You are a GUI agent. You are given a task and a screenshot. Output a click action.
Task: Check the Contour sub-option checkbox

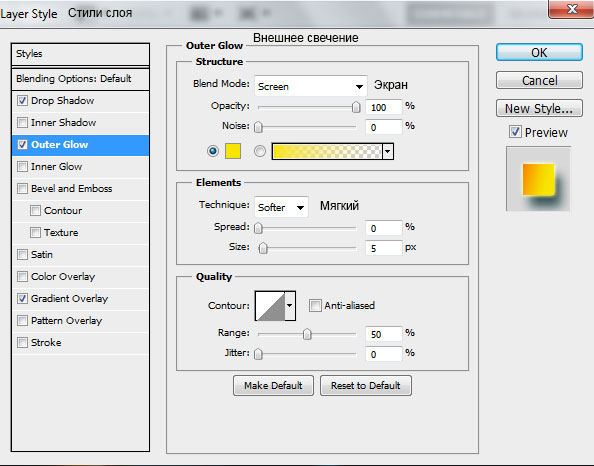coord(35,211)
